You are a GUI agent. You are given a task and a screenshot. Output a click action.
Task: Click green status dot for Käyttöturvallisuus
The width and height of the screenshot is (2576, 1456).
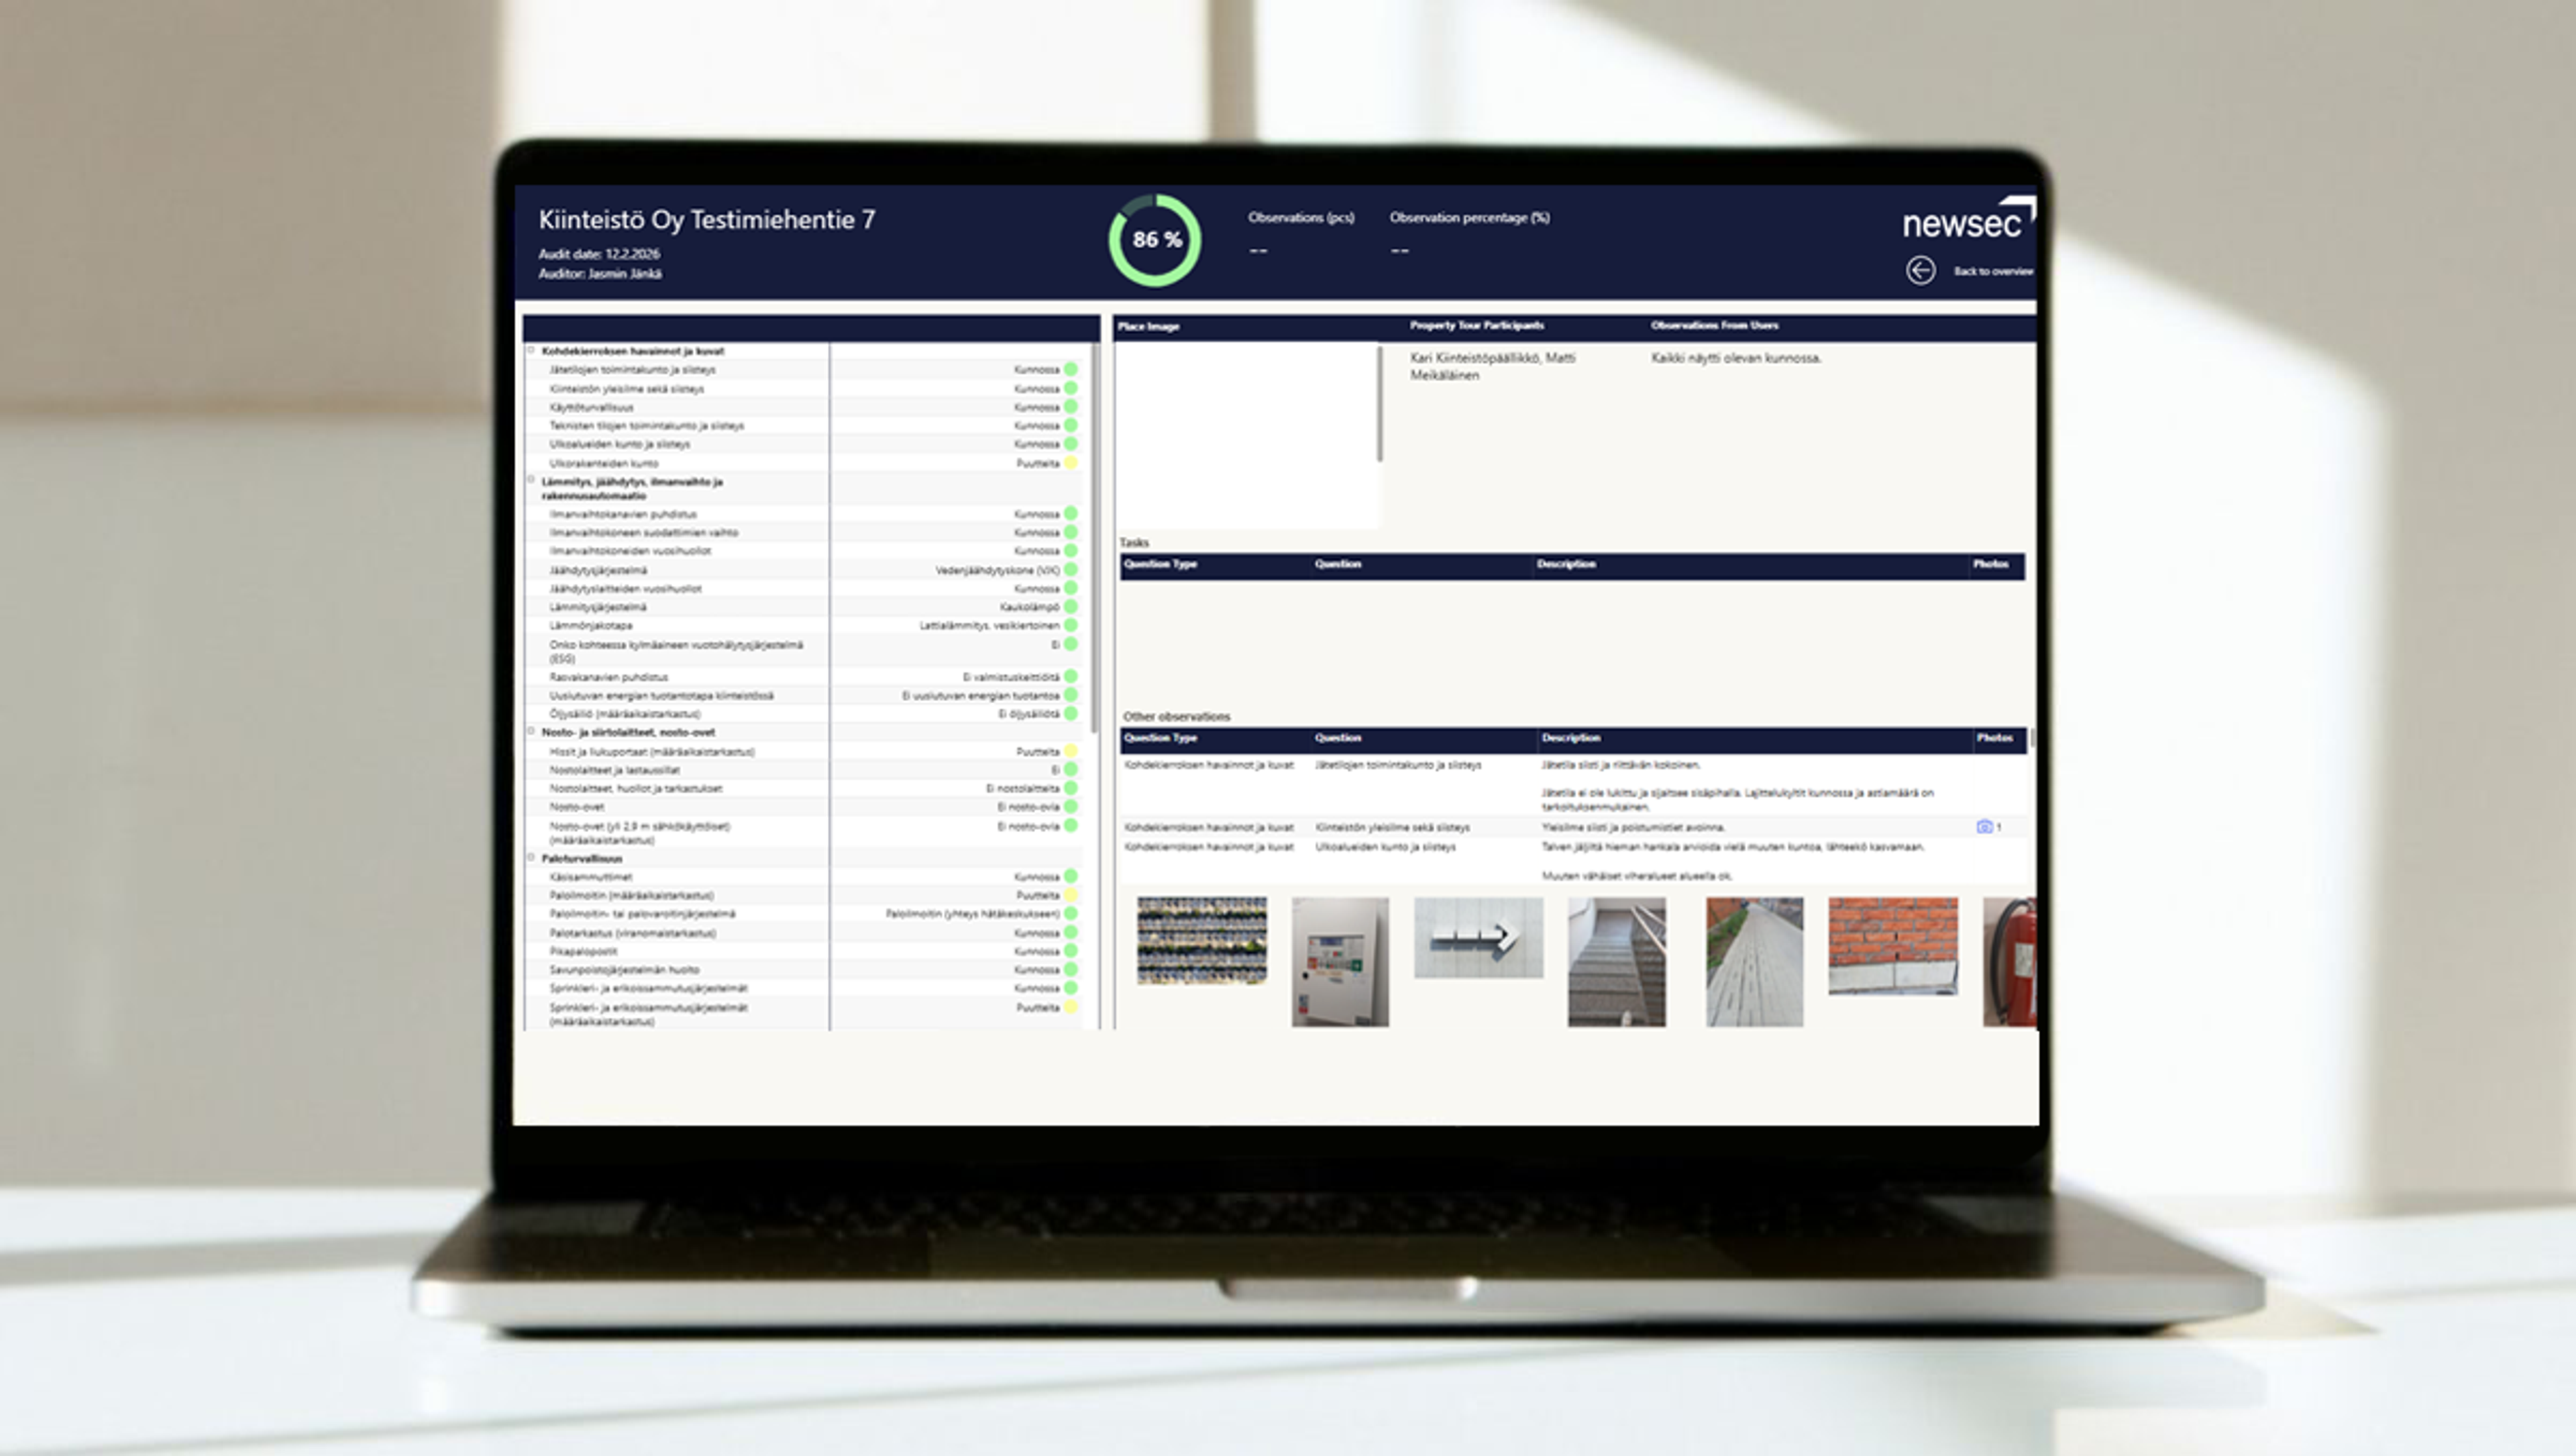click(1070, 407)
